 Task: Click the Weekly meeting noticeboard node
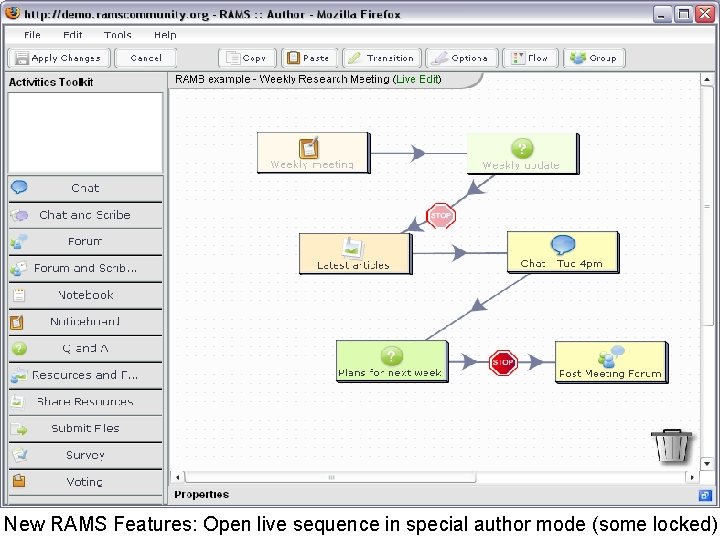point(314,153)
